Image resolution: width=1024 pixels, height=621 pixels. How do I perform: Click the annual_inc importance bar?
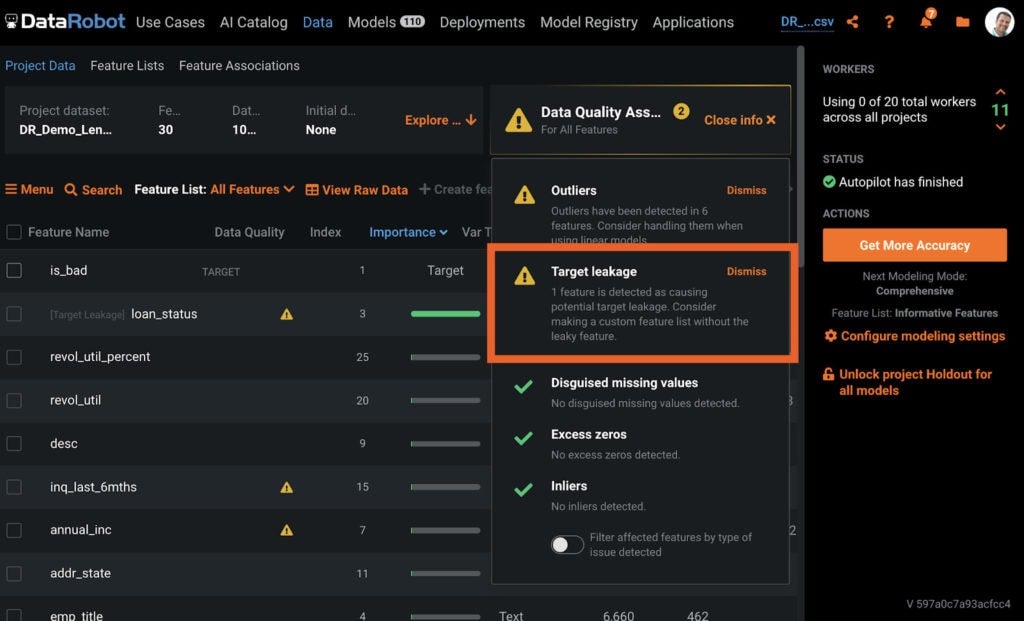click(x=445, y=530)
